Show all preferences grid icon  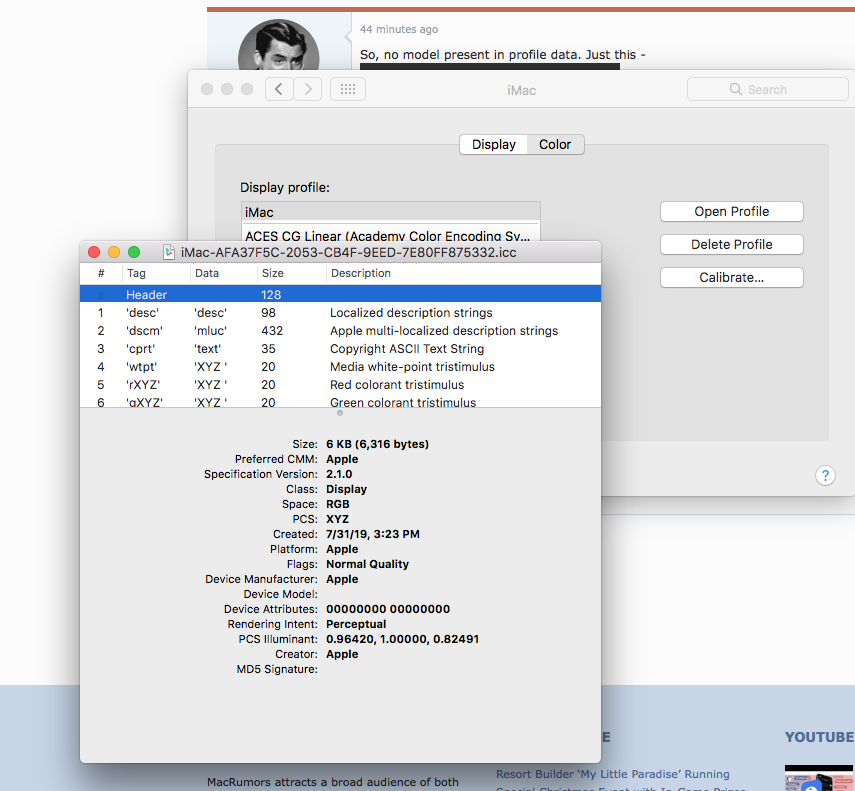348,89
